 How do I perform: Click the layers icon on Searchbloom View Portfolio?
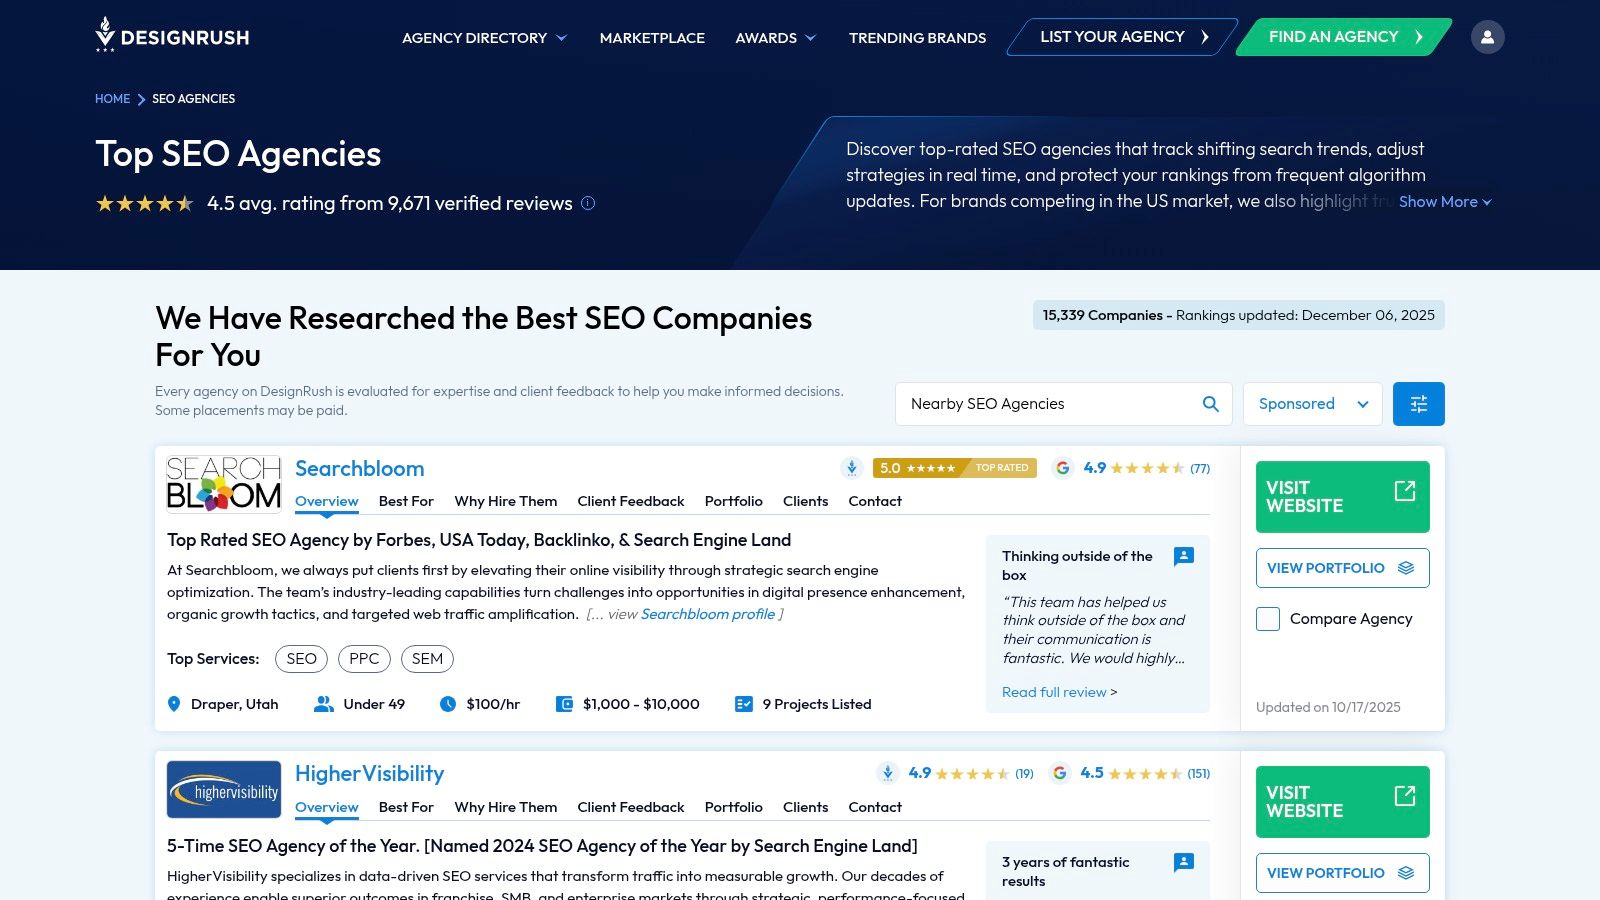[x=1406, y=568]
